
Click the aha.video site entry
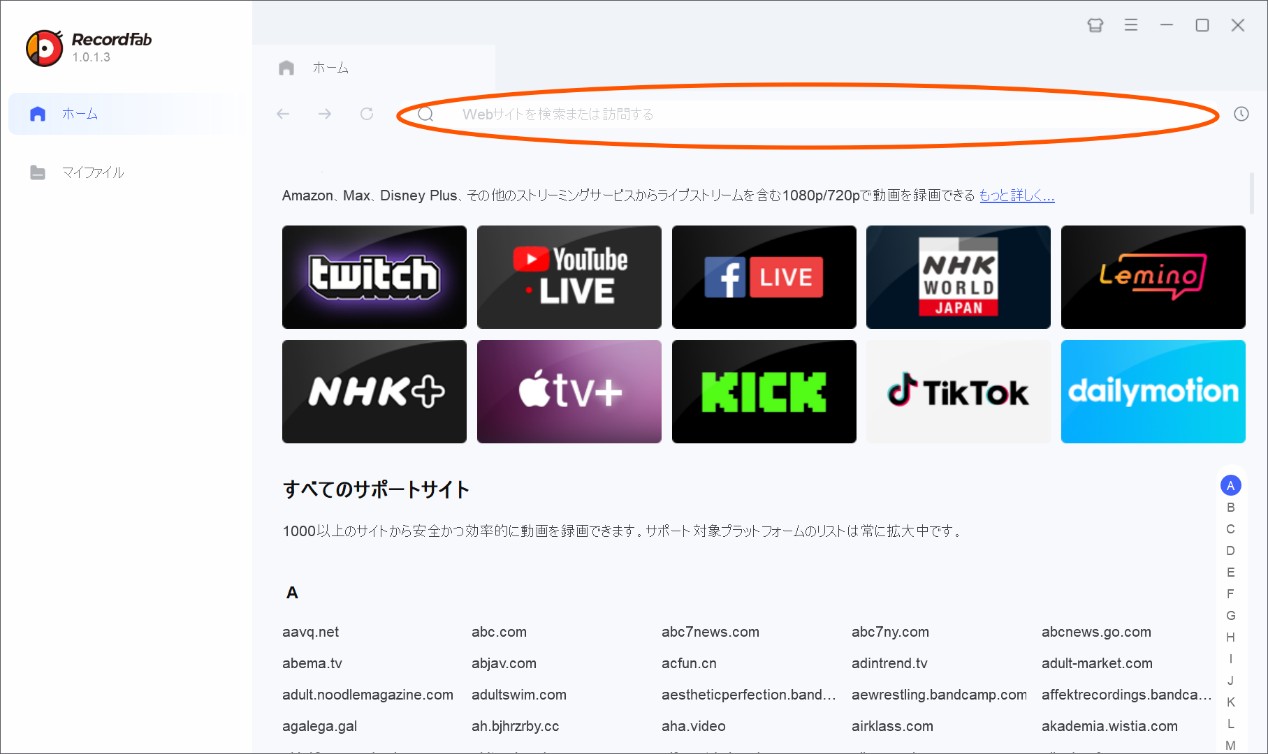[x=693, y=726]
